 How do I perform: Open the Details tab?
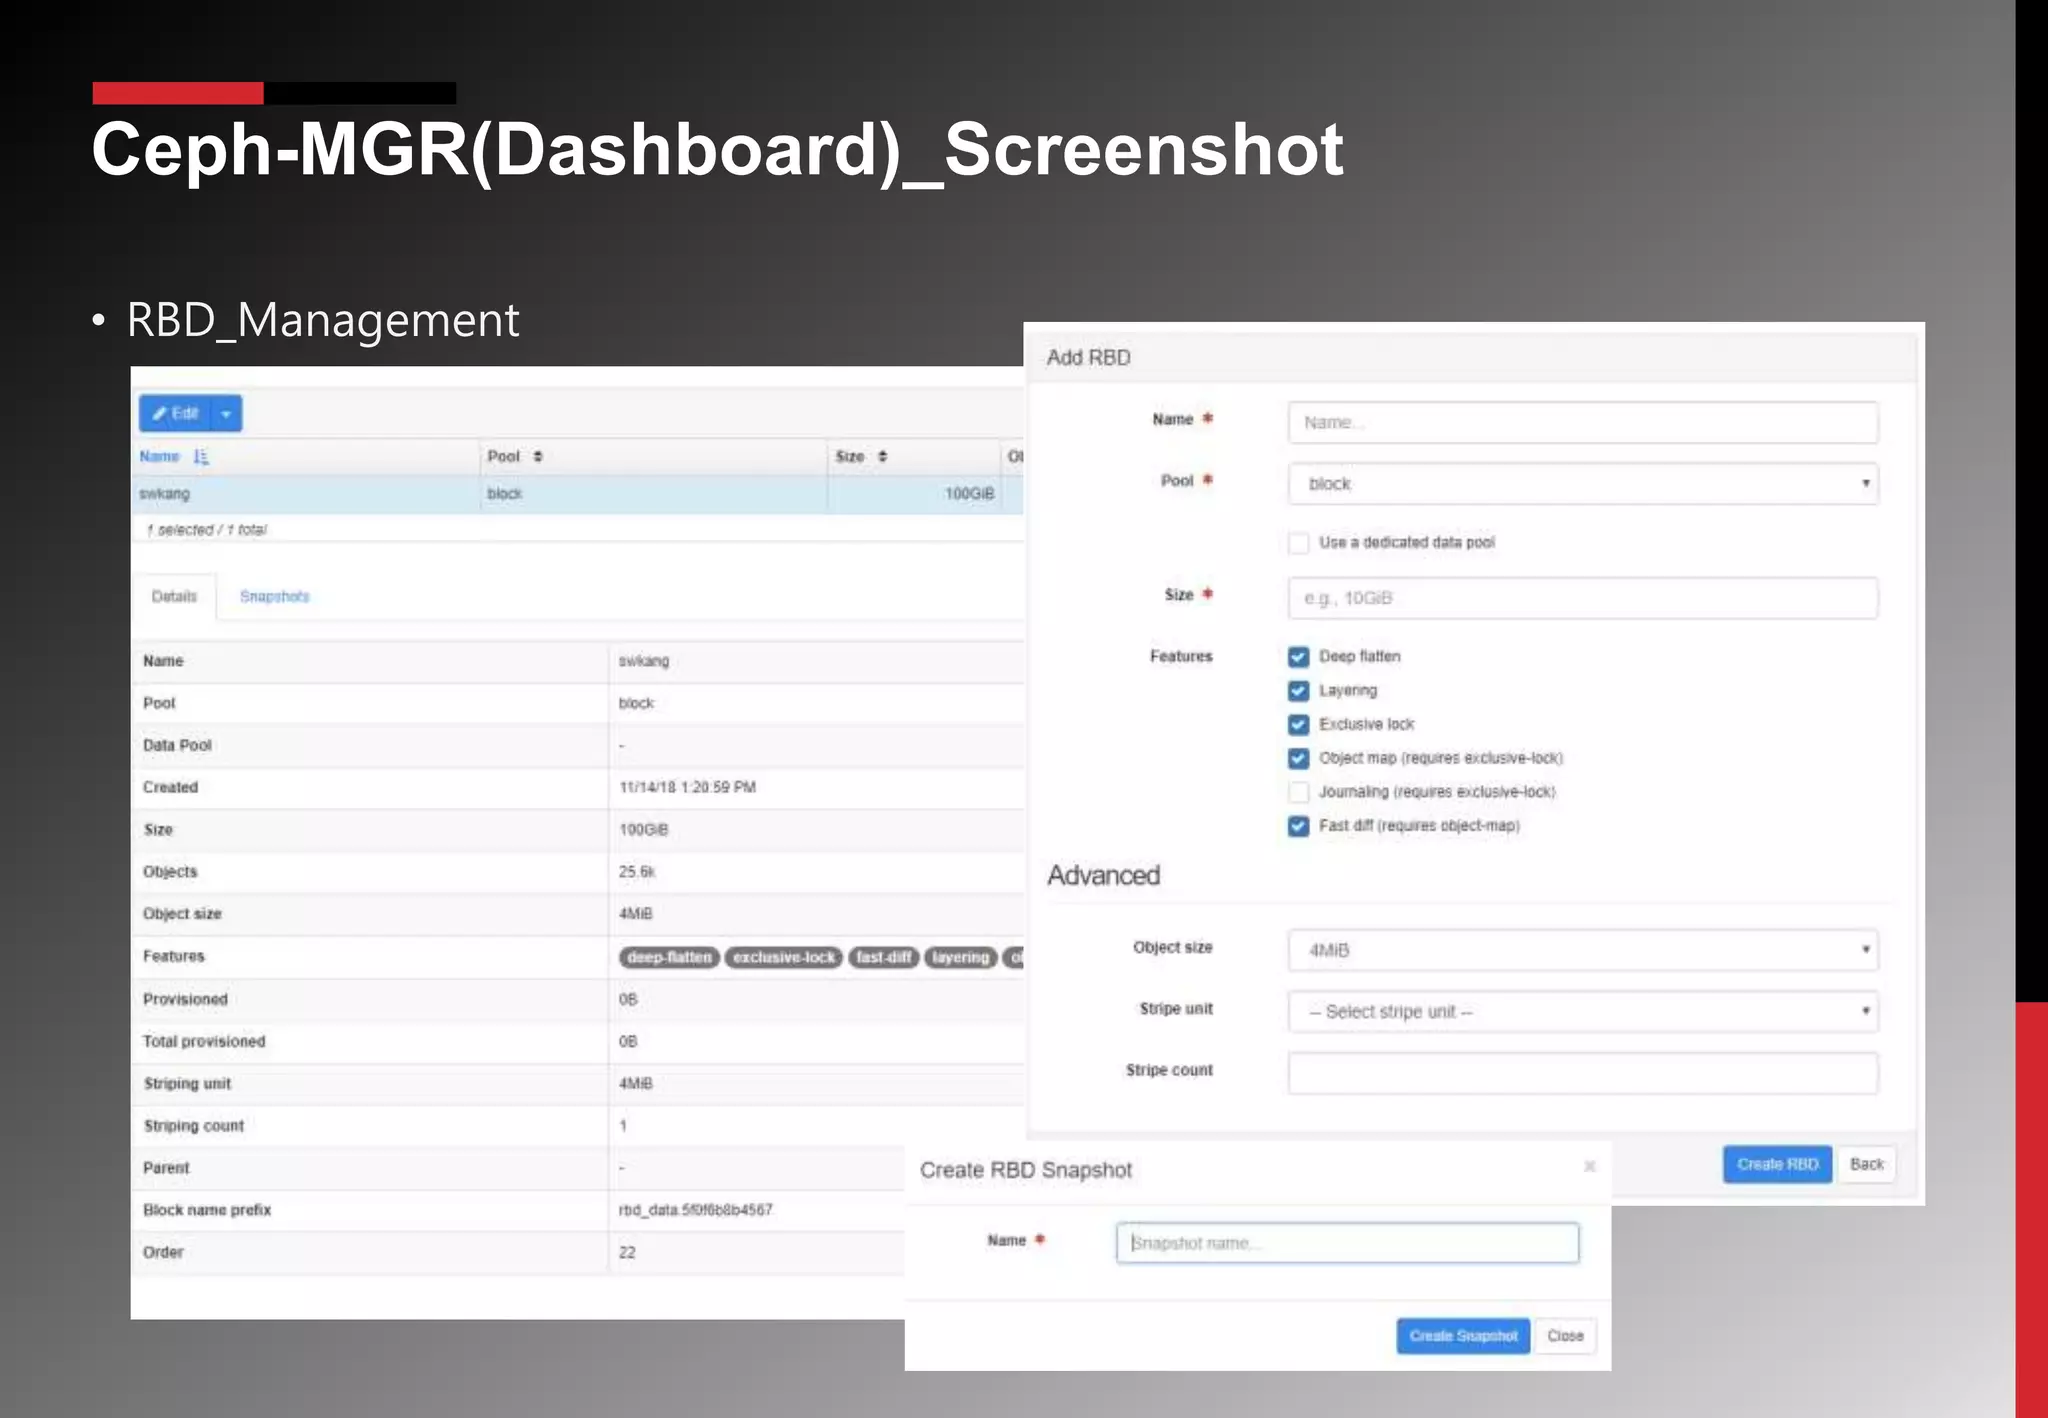[174, 596]
